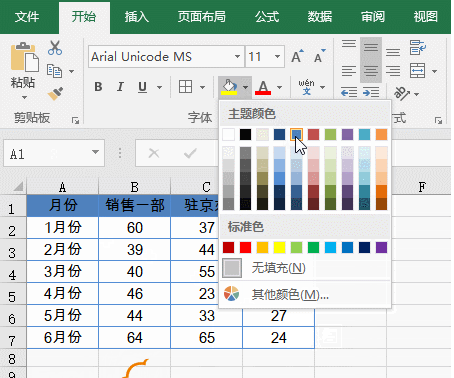Select the Select All corner triangle

click(x=19, y=186)
